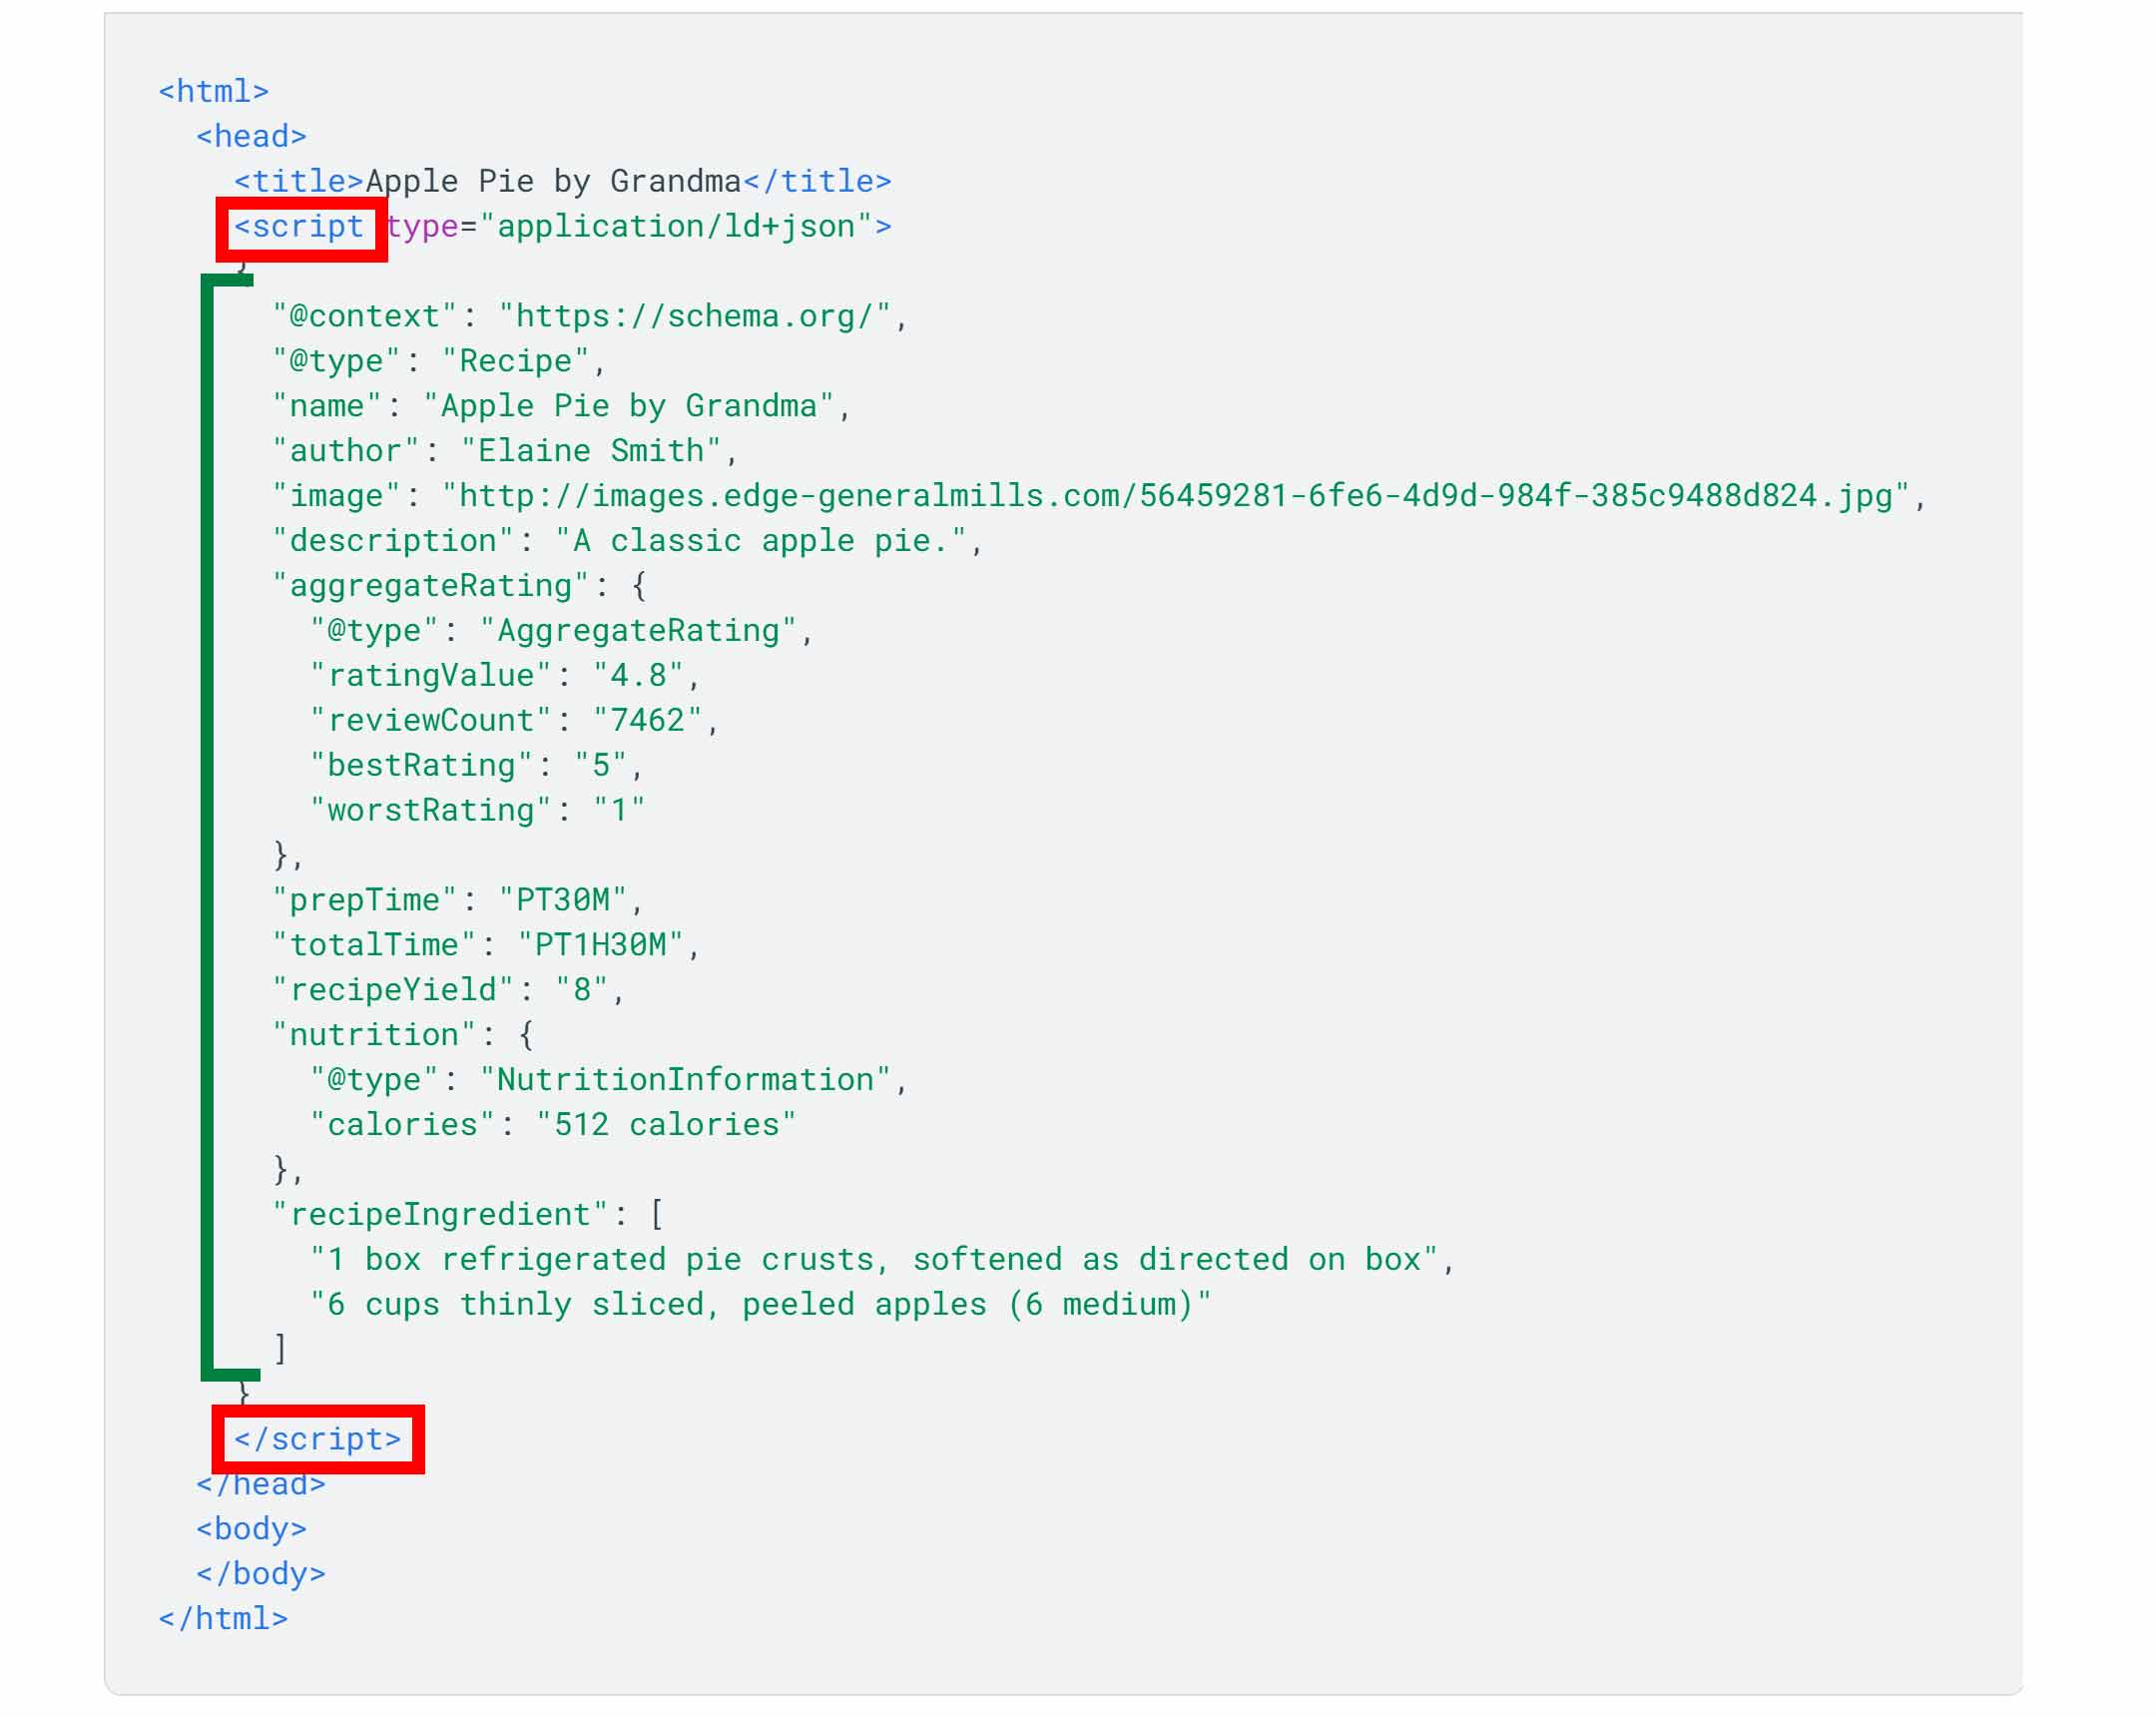Screen dimensions: 2156x1717
Task: Select the "worstRating": "1" line
Action: [x=477, y=812]
